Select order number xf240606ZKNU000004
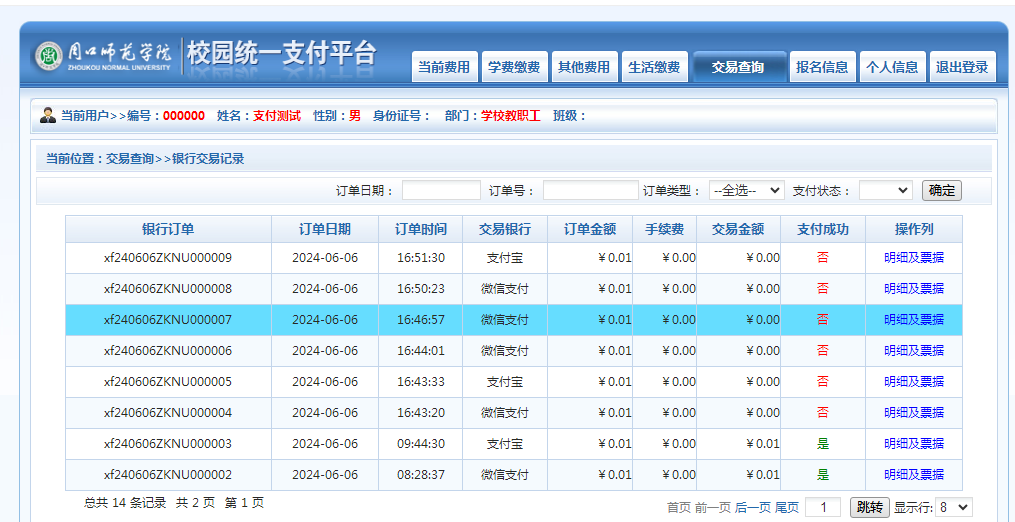1015x522 pixels. click(x=168, y=413)
